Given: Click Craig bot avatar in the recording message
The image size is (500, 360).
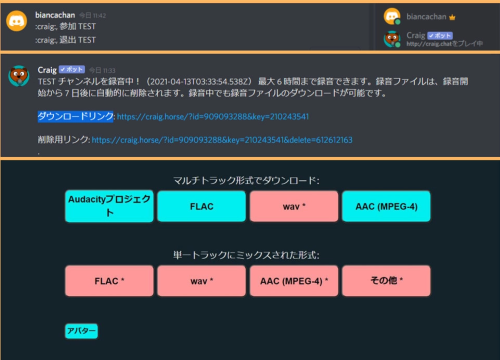Looking at the screenshot, I should click(19, 76).
